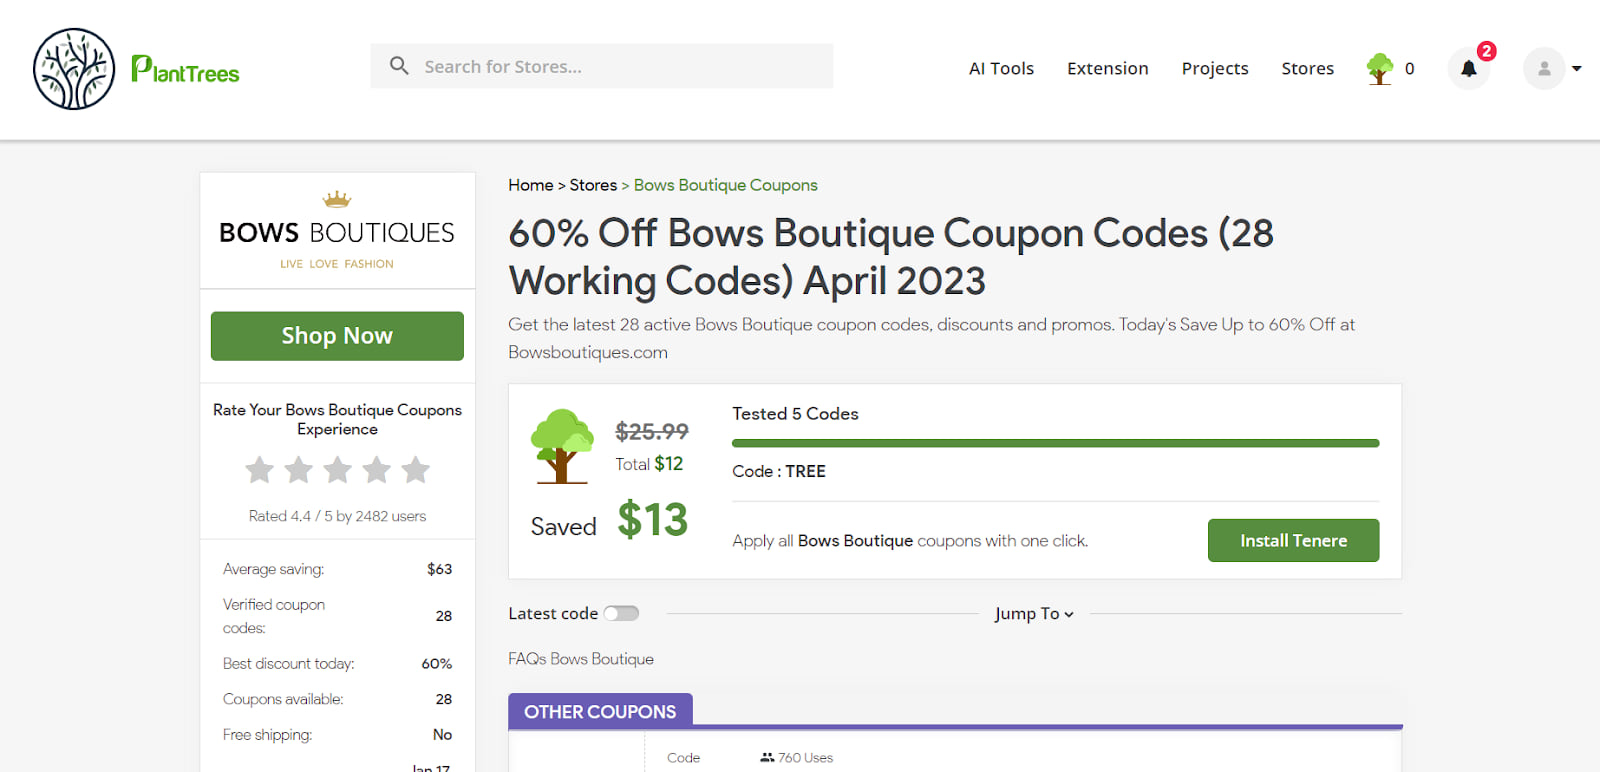The height and width of the screenshot is (772, 1600).
Task: Click the Saved $13 amount
Action: (652, 520)
